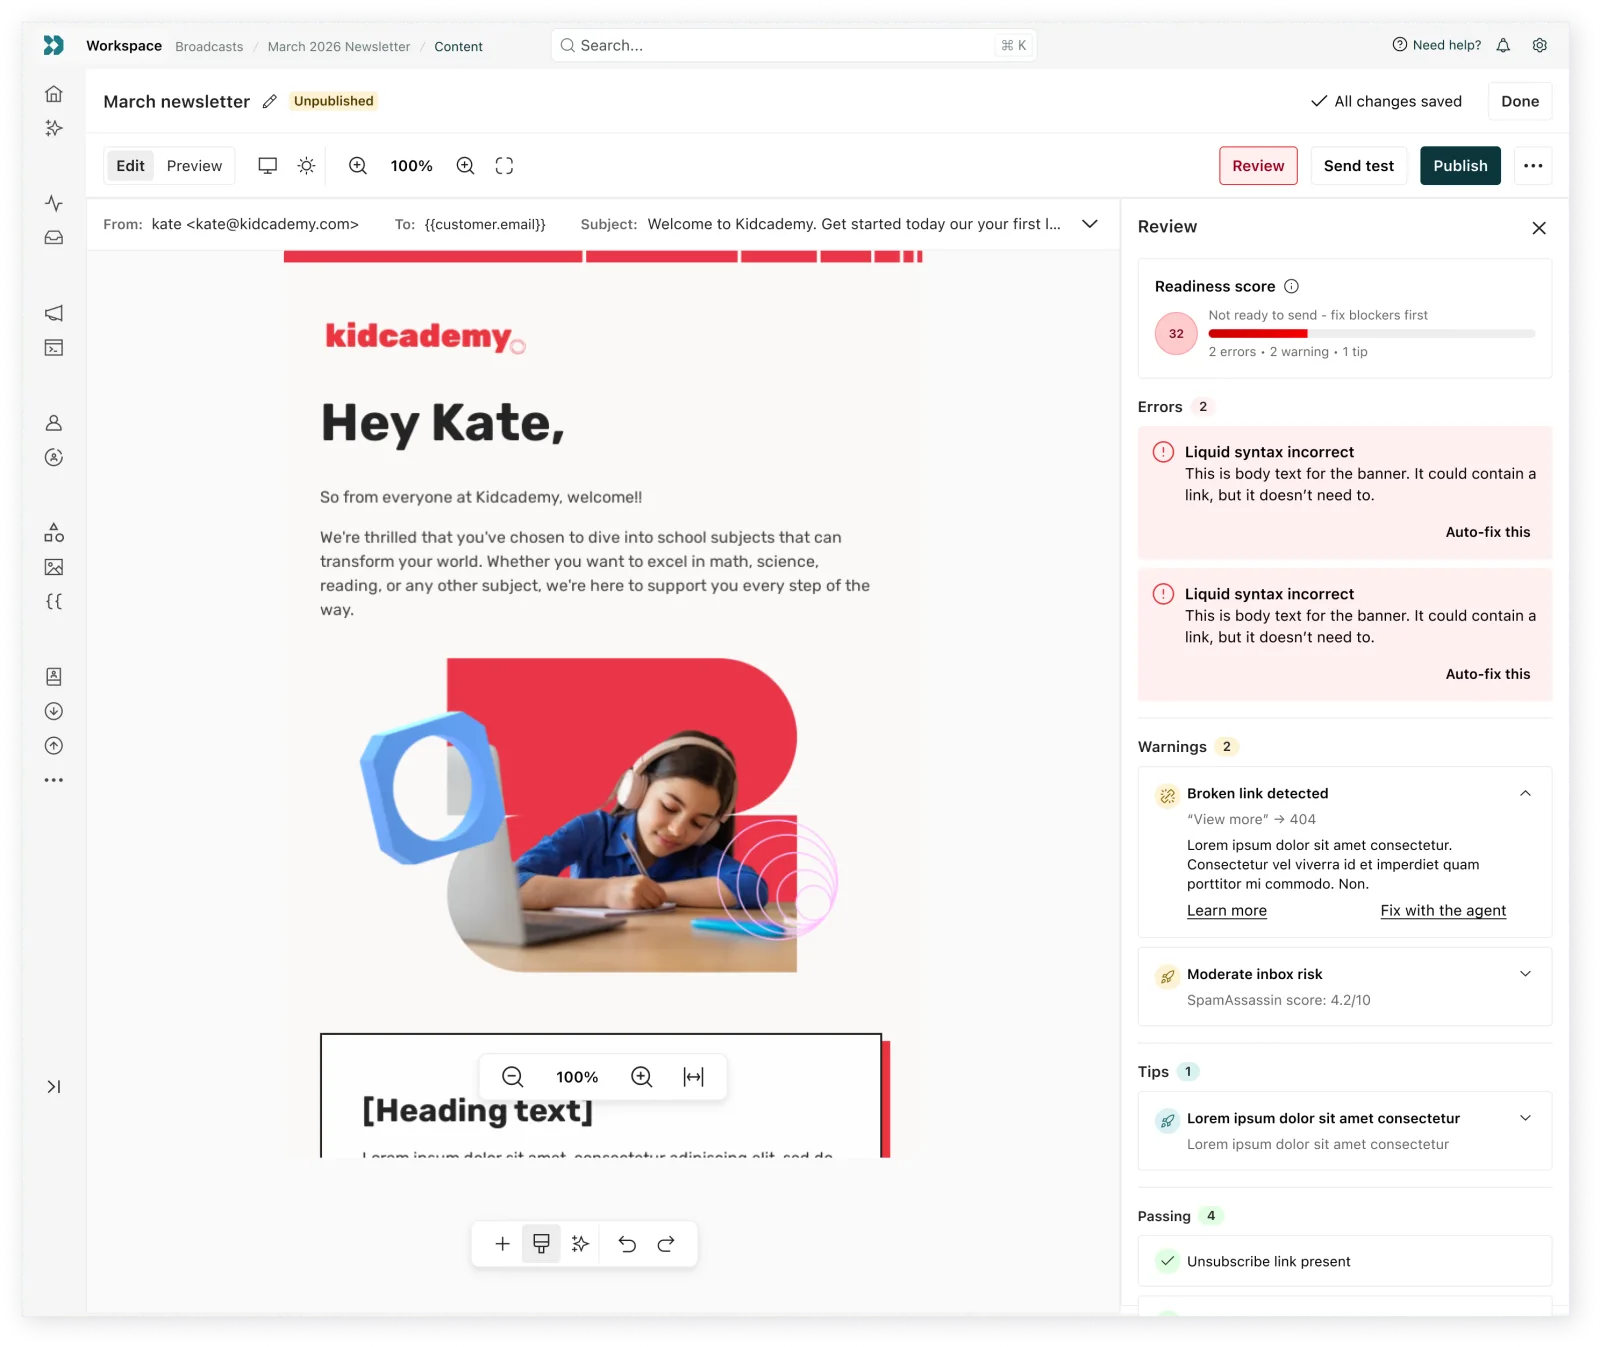This screenshot has width=1600, height=1347.
Task: Click the pencil icon to rename newsletter
Action: coord(270,101)
